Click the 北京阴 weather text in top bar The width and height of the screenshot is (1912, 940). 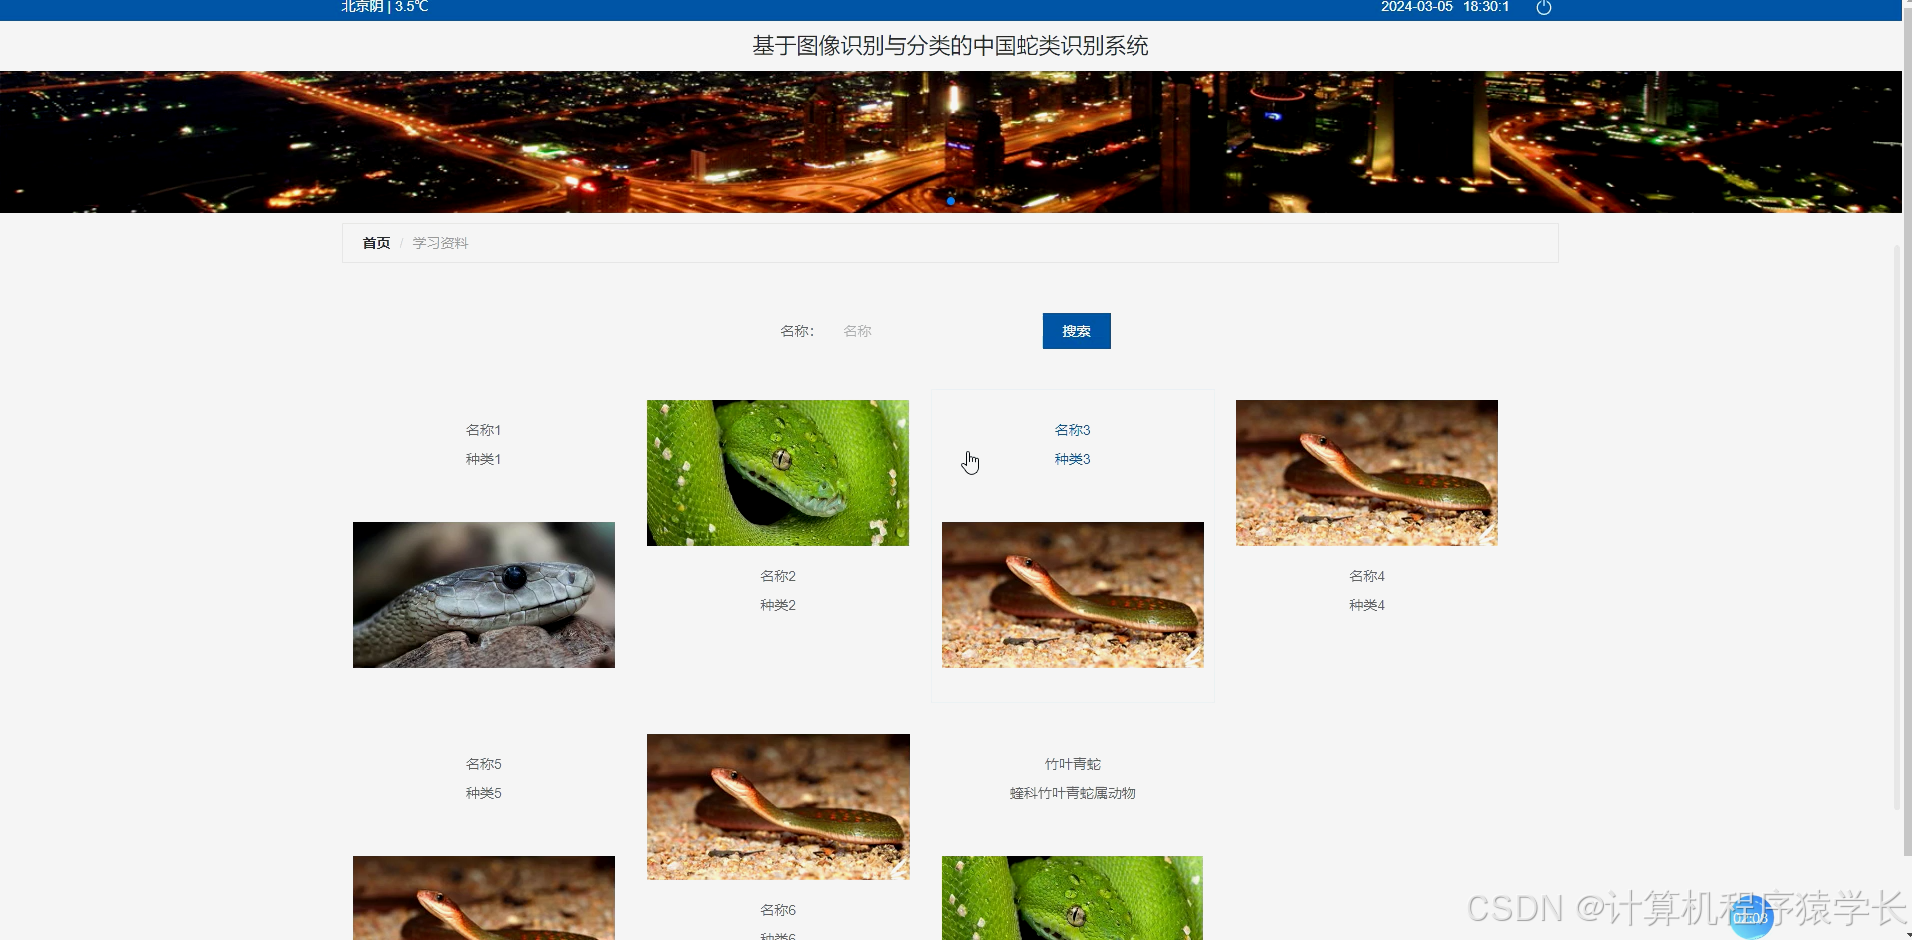[384, 7]
